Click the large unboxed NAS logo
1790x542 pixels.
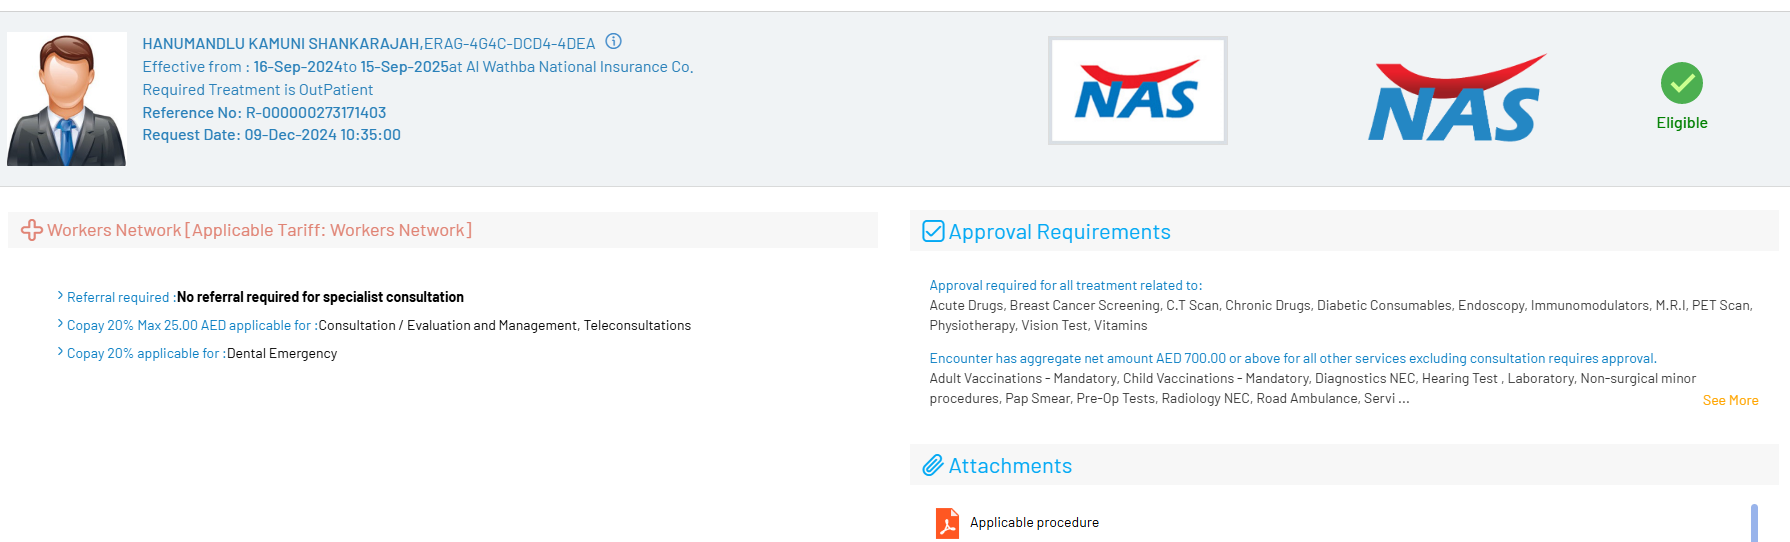point(1457,98)
